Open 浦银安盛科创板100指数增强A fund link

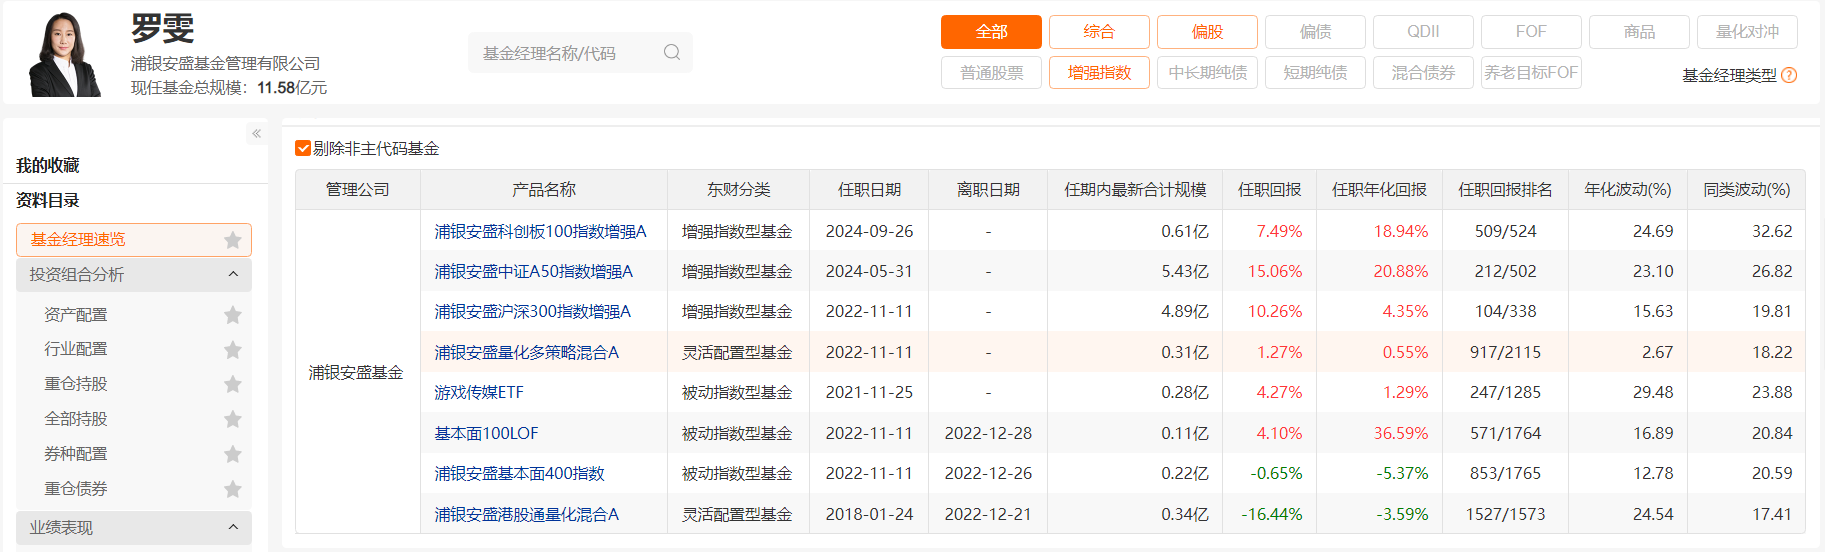tap(540, 231)
